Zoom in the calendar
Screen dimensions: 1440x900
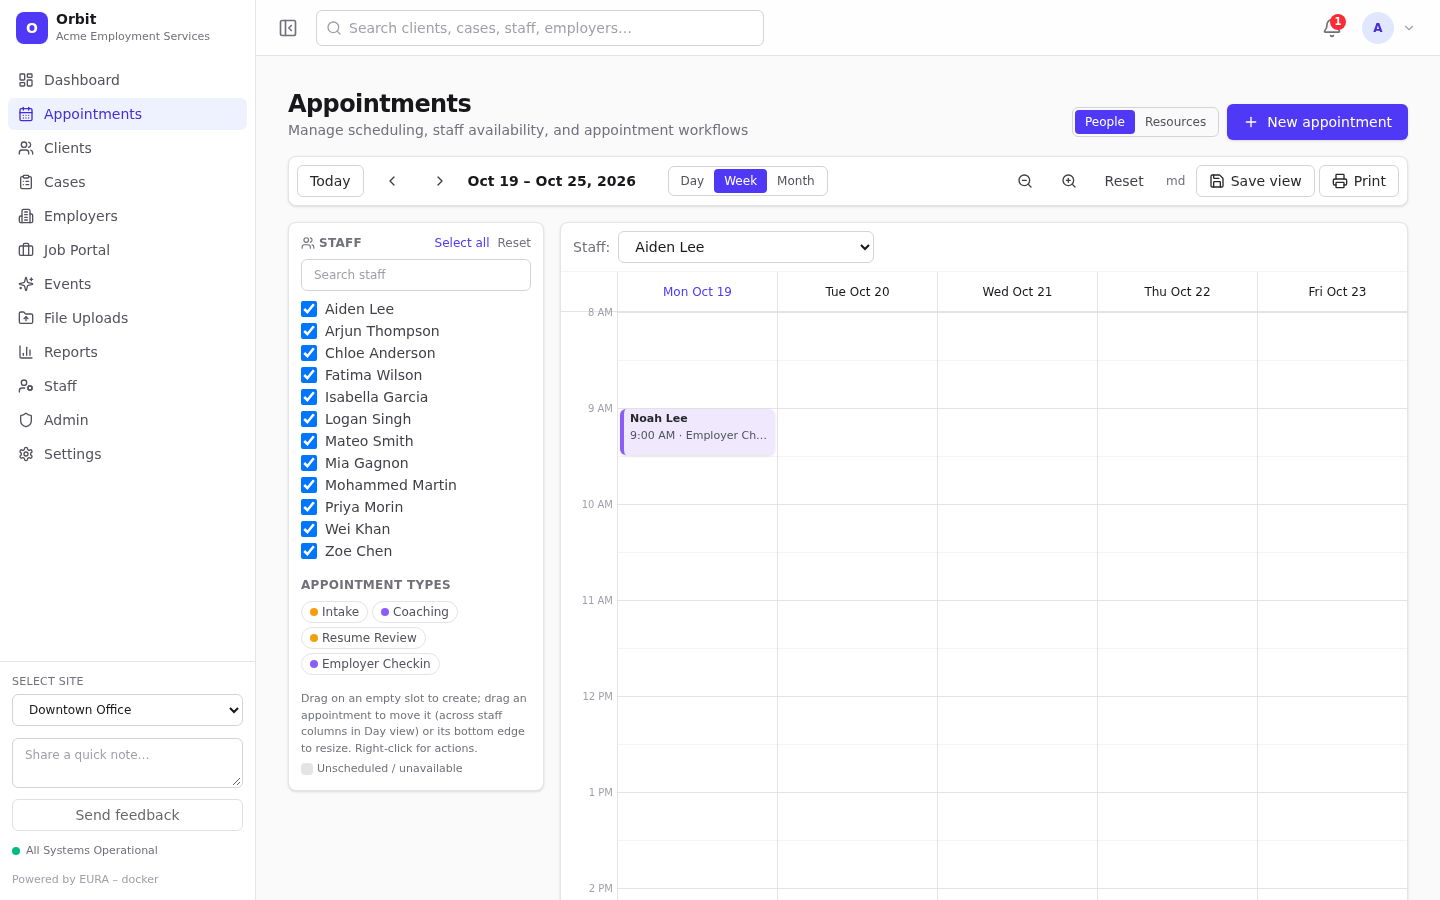[x=1069, y=181]
